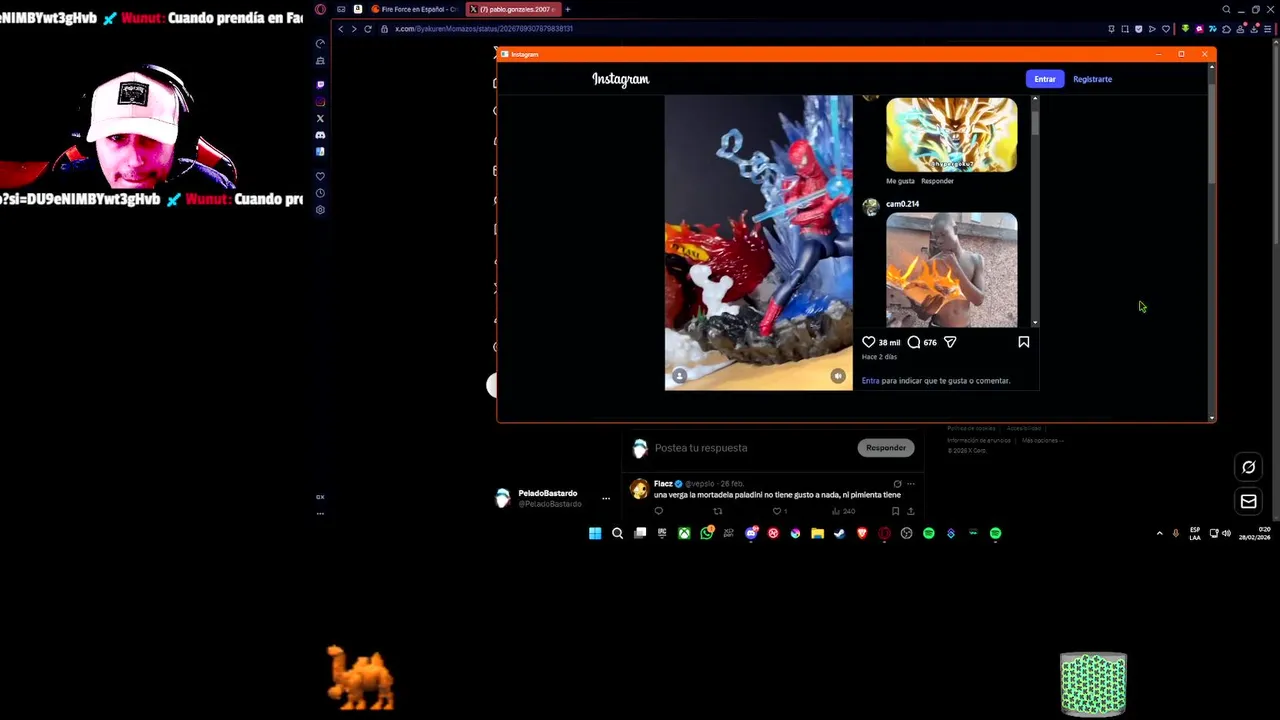
Task: Show tagged people on the reel
Action: click(679, 376)
